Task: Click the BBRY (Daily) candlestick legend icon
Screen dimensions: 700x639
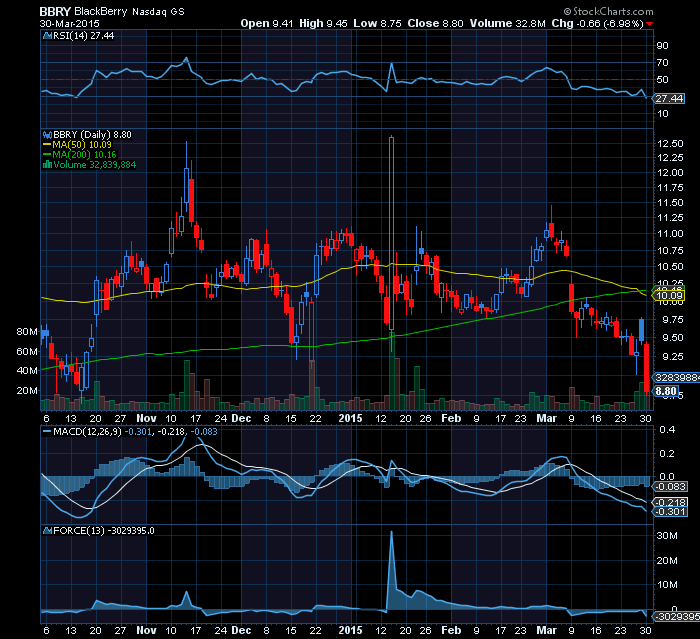Action: coord(45,133)
